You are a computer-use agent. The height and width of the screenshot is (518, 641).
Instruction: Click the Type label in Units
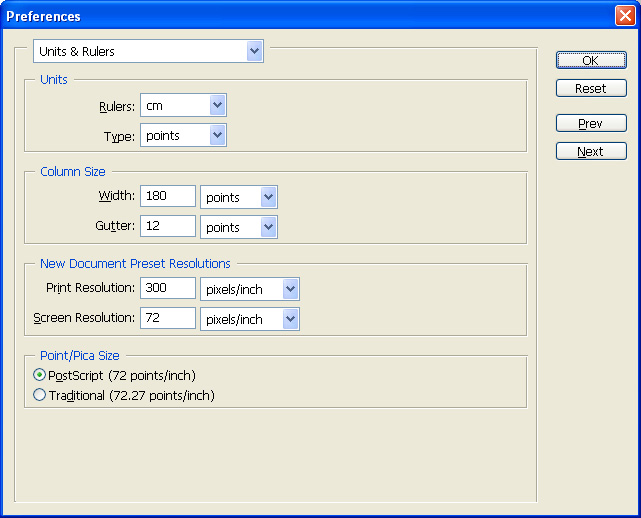coord(119,136)
